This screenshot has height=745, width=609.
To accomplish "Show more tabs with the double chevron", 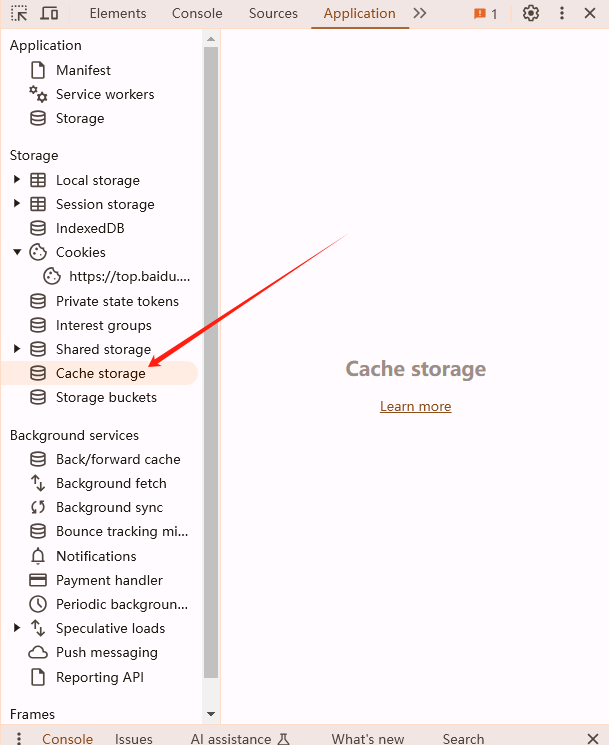I will point(419,13).
